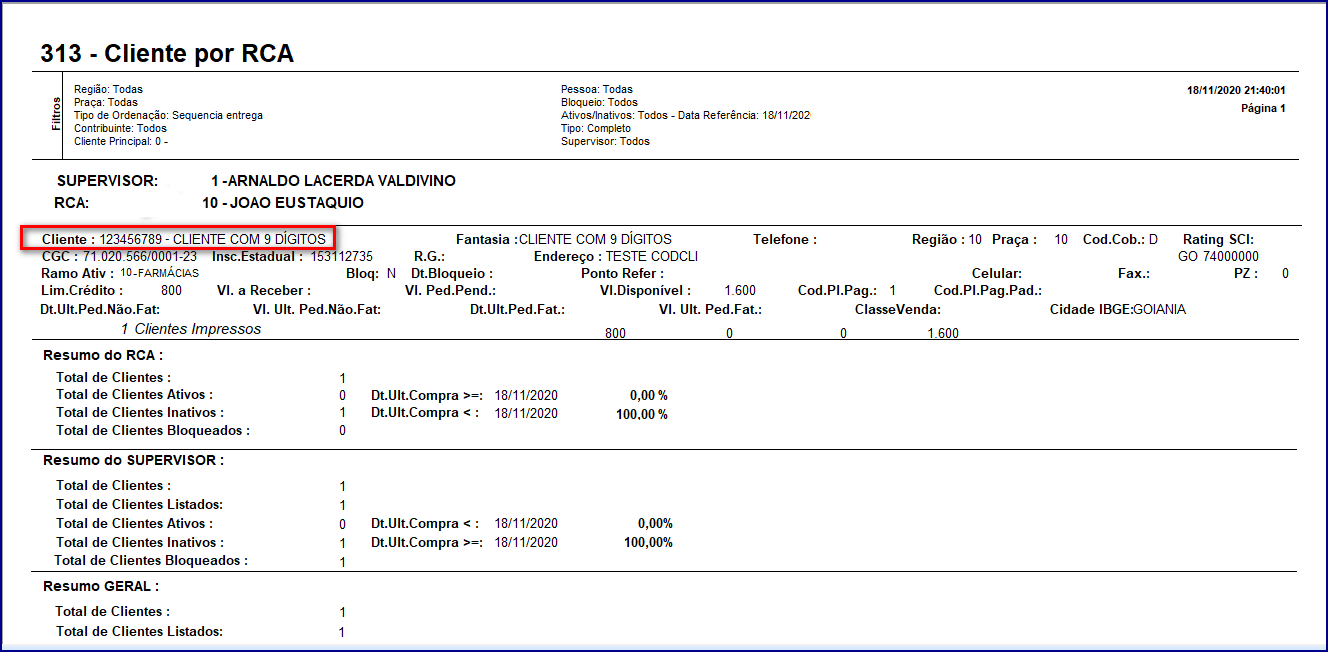Viewport: 1328px width, 652px height.
Task: Click 'Ramo Ativ : 10-FARMÁCIAS' field
Action: tap(120, 273)
